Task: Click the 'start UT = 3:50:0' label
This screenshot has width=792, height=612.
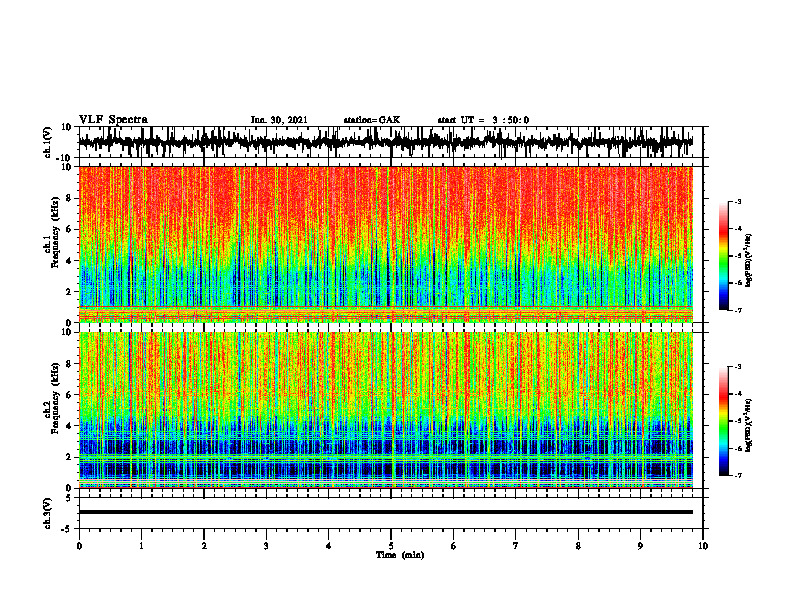Action: pyautogui.click(x=483, y=120)
